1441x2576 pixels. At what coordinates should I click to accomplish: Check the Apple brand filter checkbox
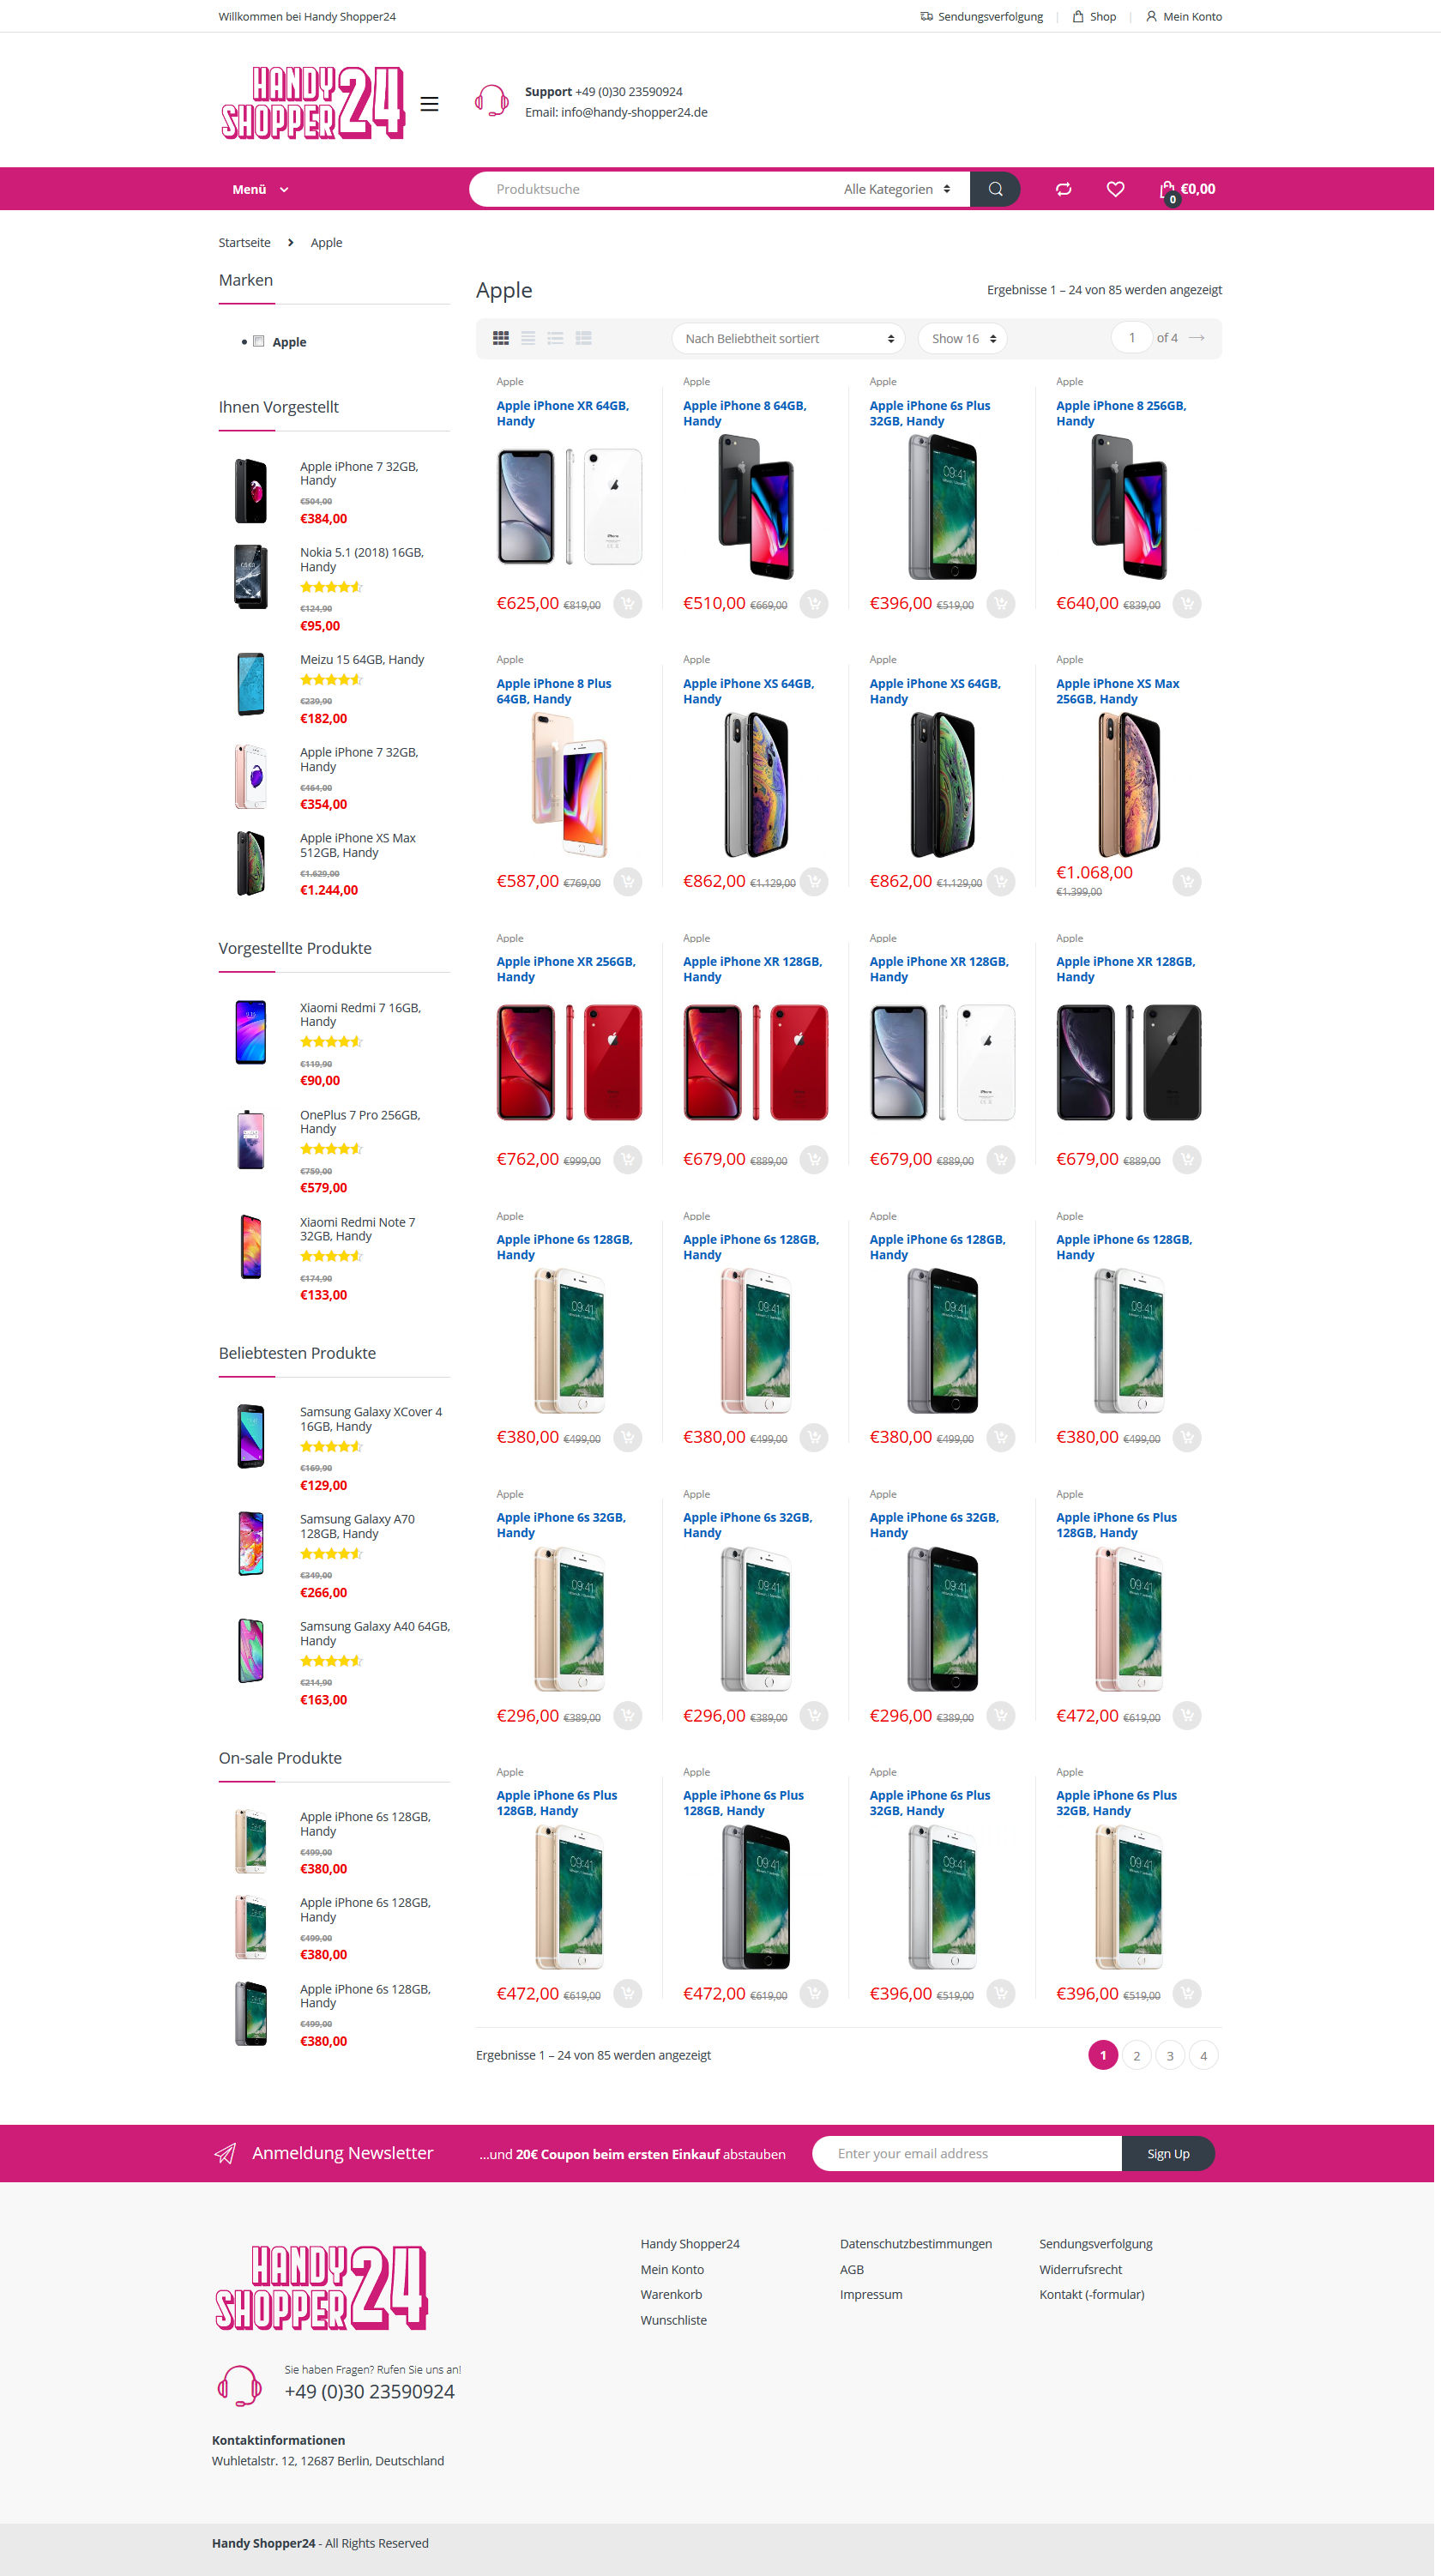click(x=258, y=341)
